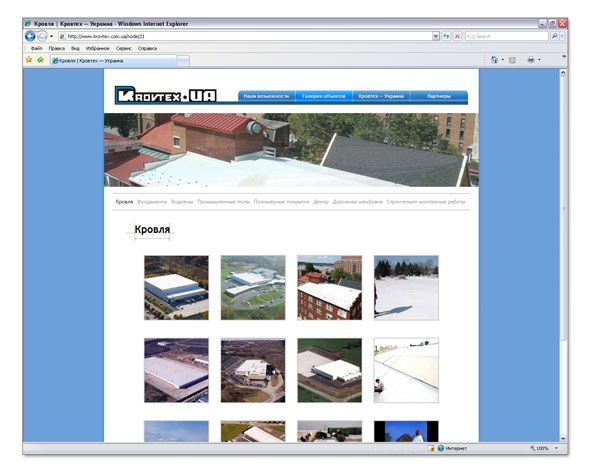Follow the Фундаменты category link
Screen dimensions: 590x472
click(152, 202)
